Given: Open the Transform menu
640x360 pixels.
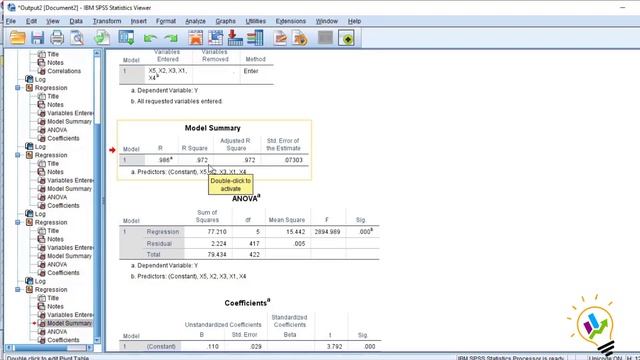Looking at the screenshot, I should click(107, 21).
